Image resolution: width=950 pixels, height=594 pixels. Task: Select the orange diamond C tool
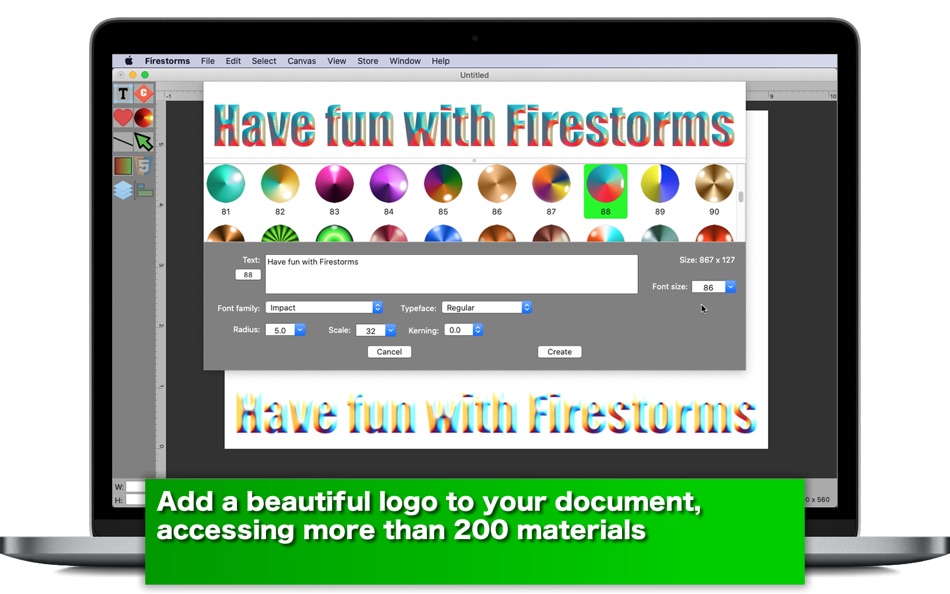pos(144,93)
